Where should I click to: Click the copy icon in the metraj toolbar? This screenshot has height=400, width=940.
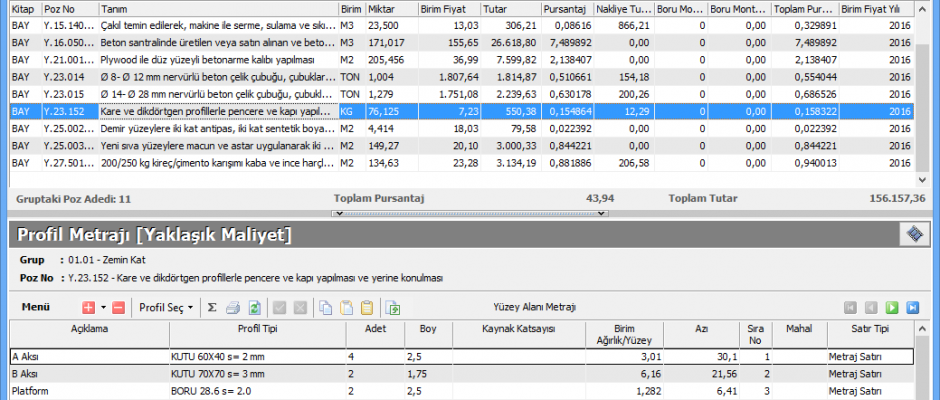pos(326,308)
